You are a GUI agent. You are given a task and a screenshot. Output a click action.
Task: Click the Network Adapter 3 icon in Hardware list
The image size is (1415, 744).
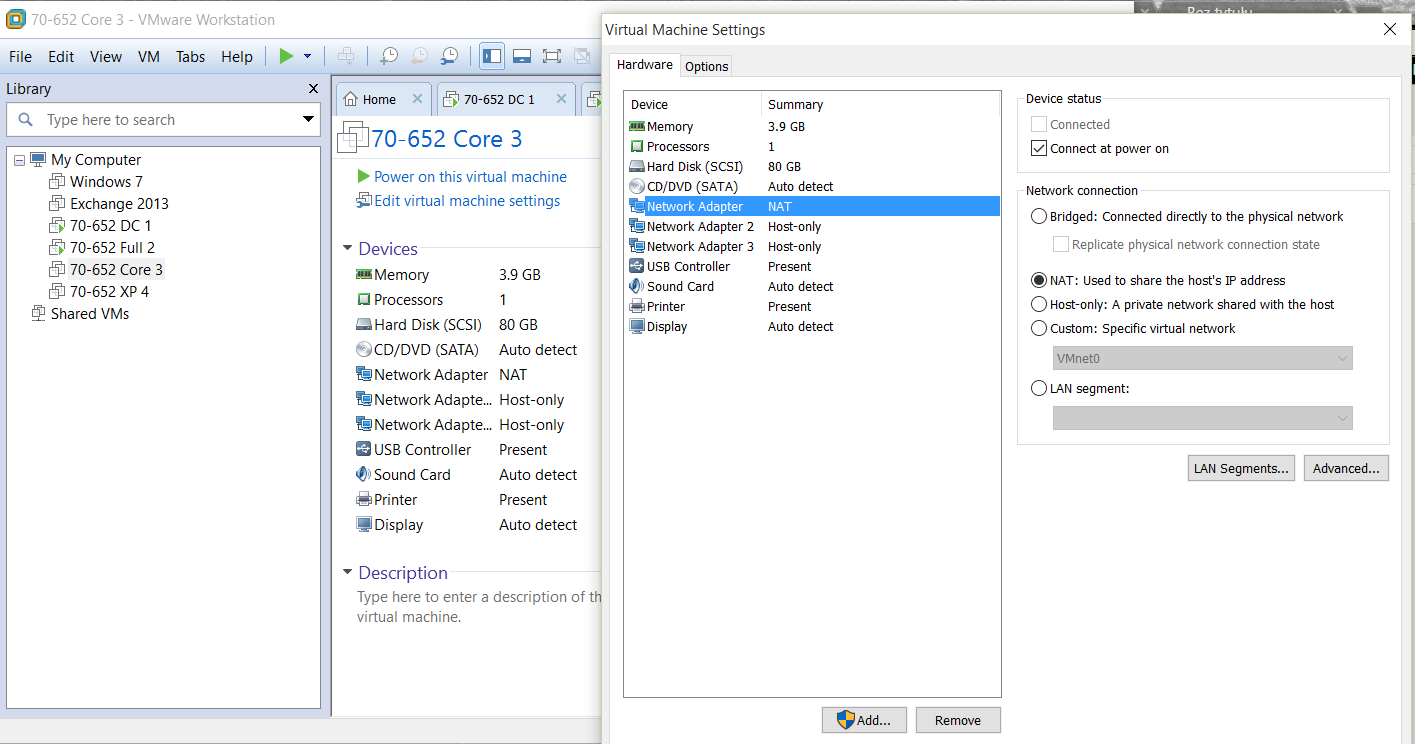637,246
